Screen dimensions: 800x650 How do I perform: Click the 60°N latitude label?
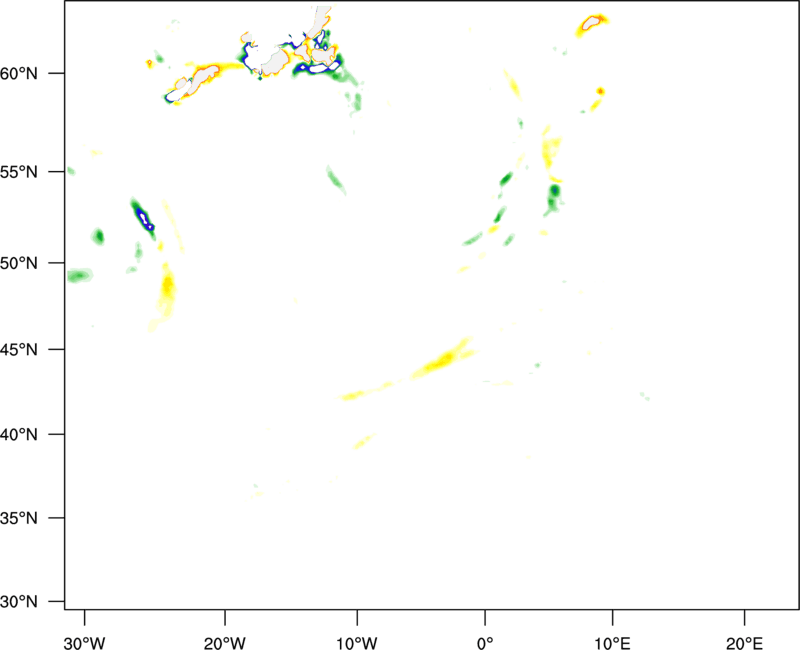click(x=19, y=73)
